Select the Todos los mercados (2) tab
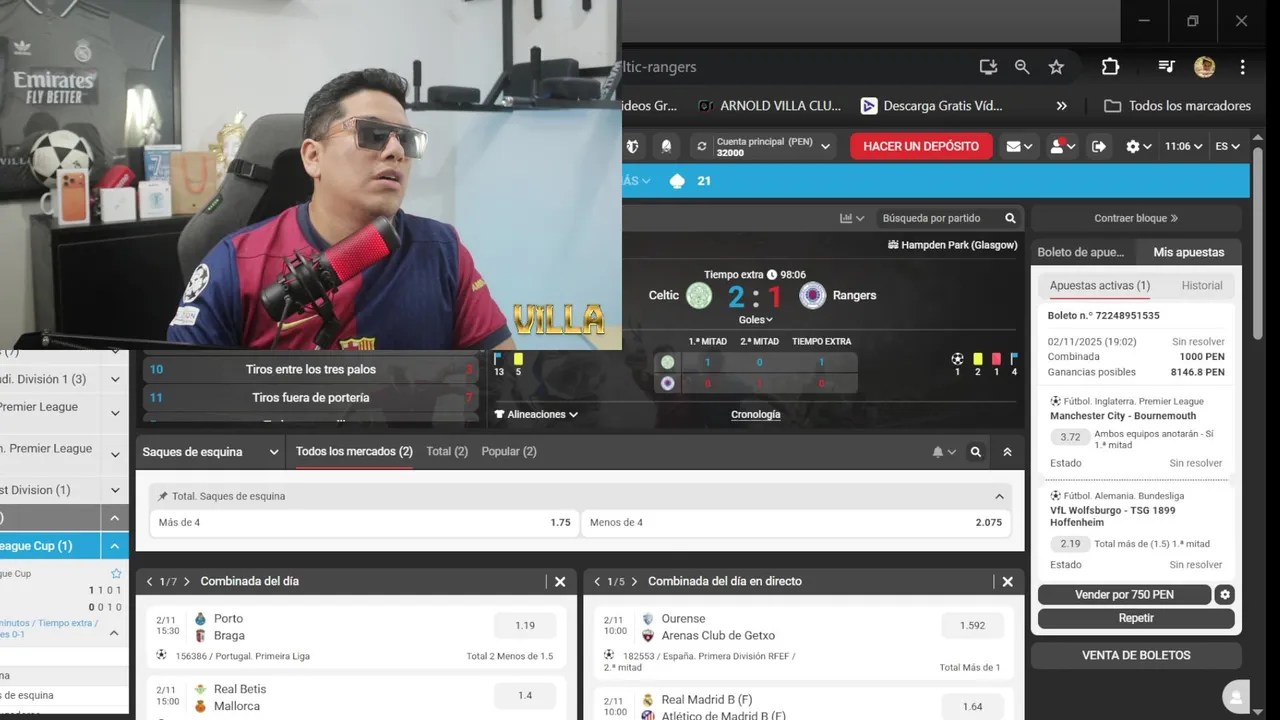This screenshot has height=720, width=1280. [x=354, y=452]
